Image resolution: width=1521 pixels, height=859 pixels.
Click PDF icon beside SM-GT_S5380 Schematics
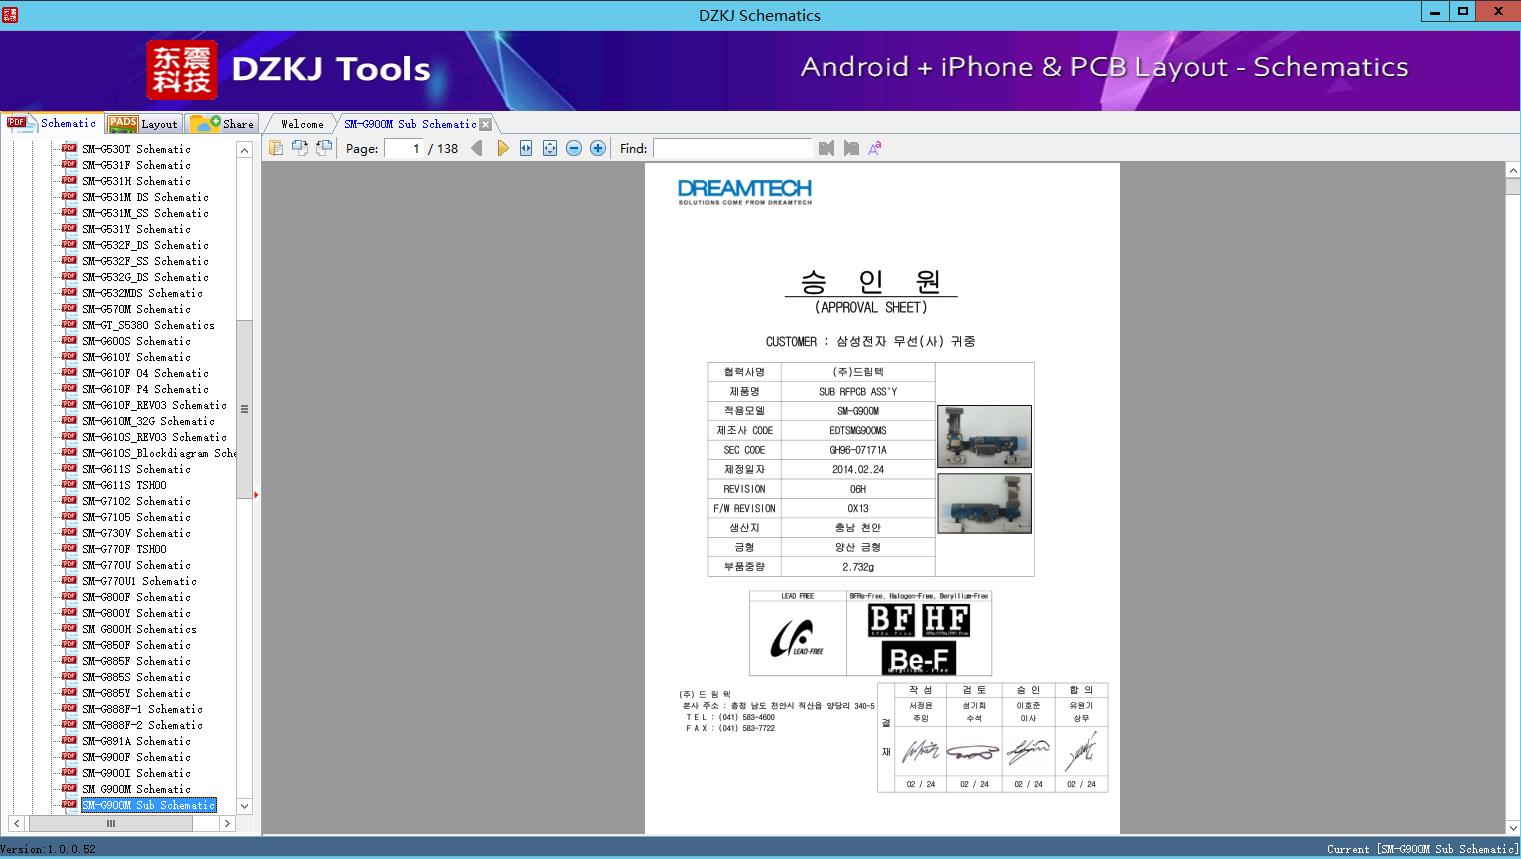tap(69, 325)
